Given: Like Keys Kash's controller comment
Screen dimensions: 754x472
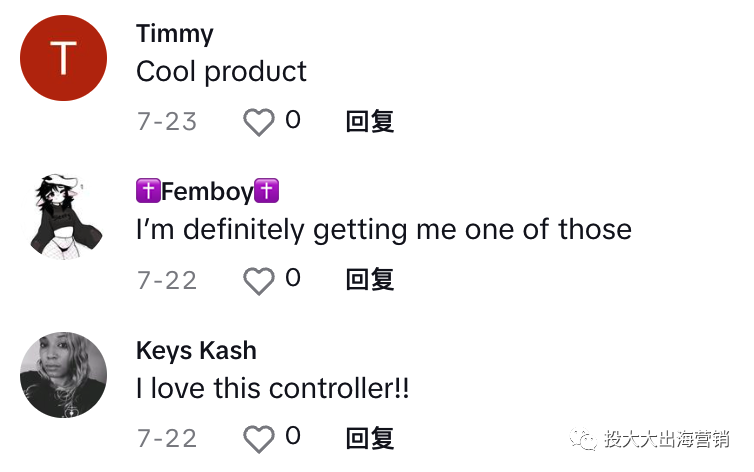Looking at the screenshot, I should click(x=259, y=439).
